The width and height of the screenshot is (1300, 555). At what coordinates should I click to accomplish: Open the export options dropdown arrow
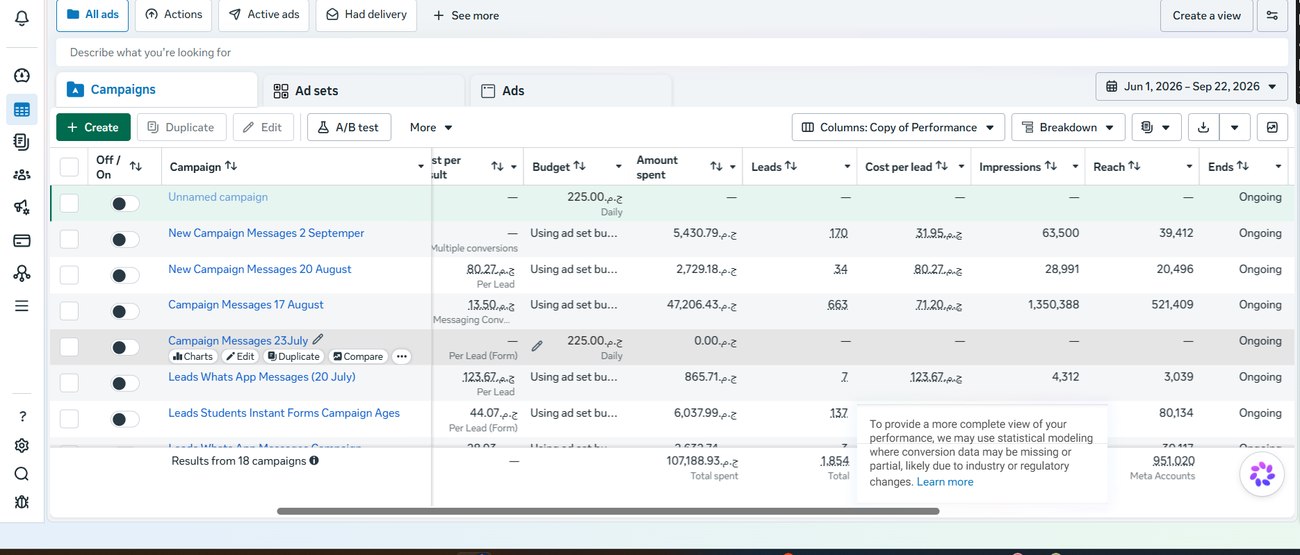tap(1235, 127)
